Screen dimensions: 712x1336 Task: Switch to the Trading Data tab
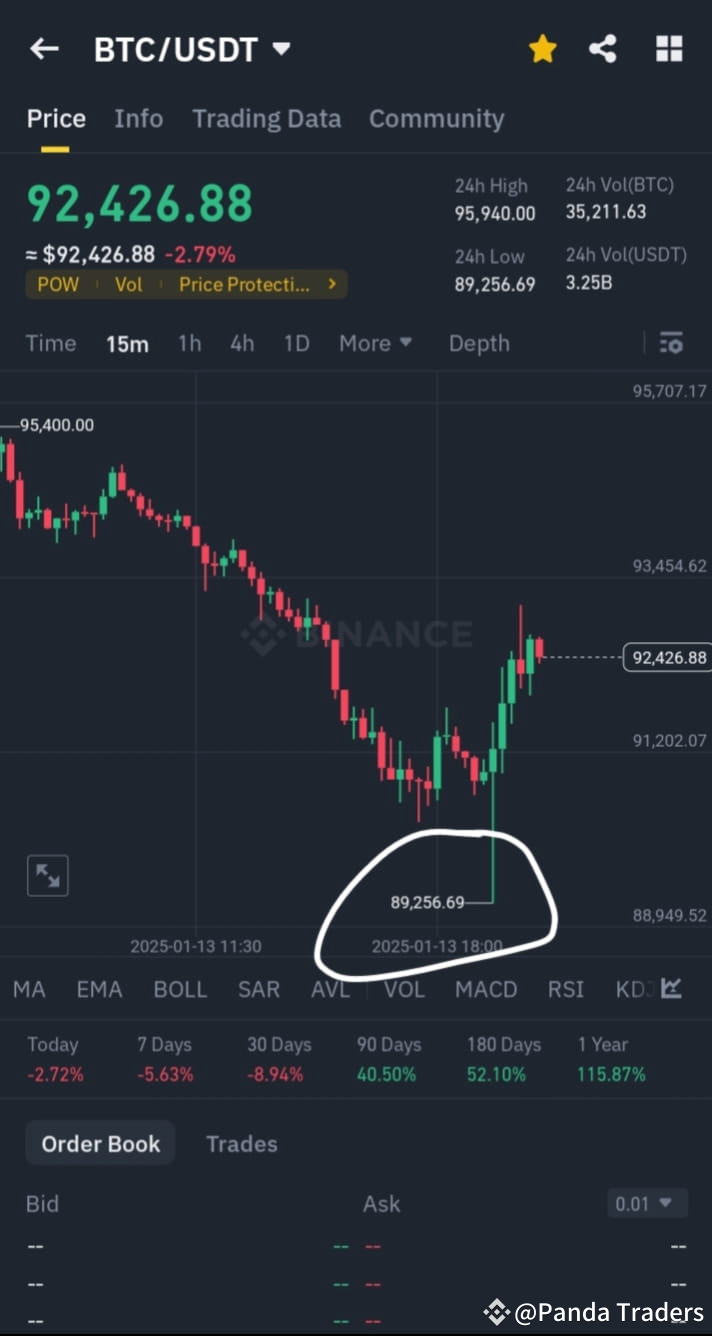click(x=266, y=118)
